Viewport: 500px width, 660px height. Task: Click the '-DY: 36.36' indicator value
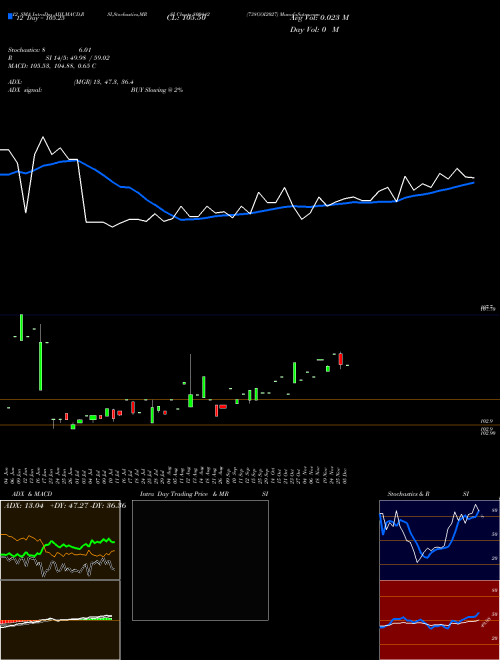coord(108,506)
